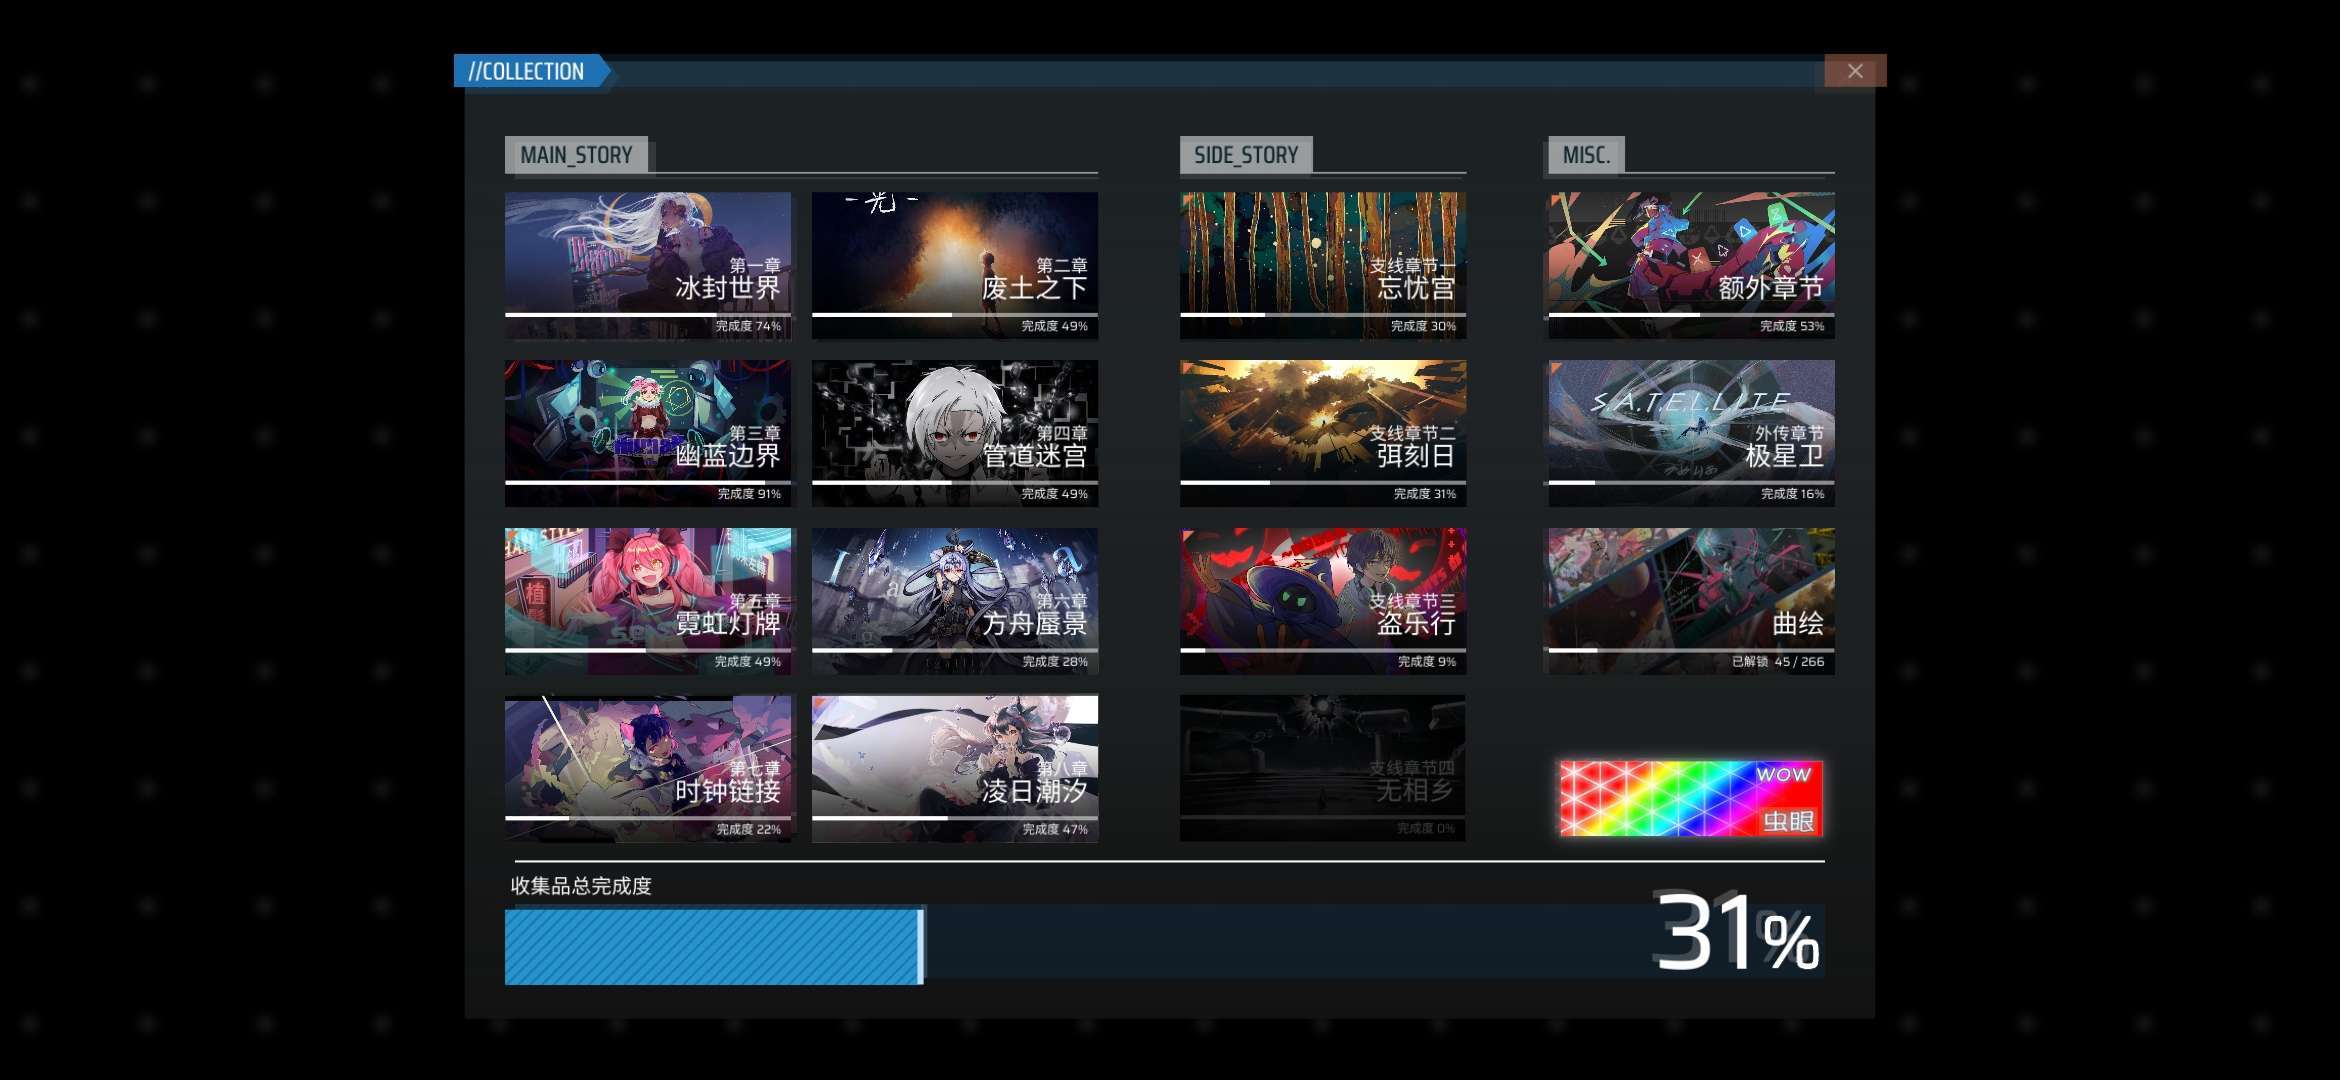Select side story 弭刻日 card
Image resolution: width=2340 pixels, height=1080 pixels.
(1322, 433)
